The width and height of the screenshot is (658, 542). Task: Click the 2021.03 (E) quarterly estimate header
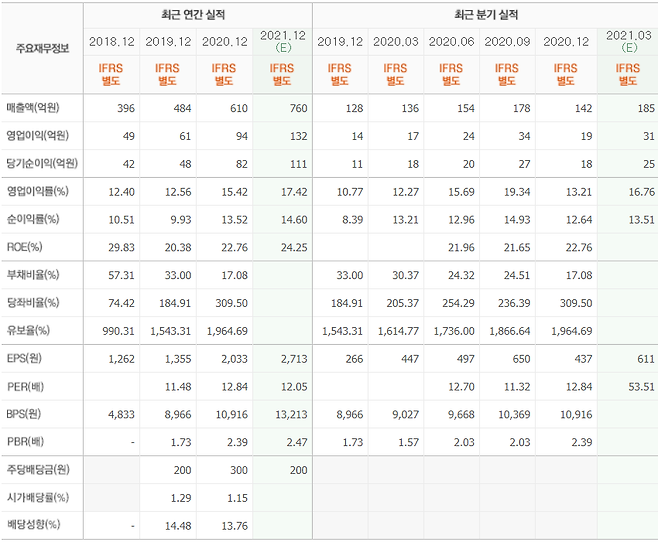click(x=629, y=41)
